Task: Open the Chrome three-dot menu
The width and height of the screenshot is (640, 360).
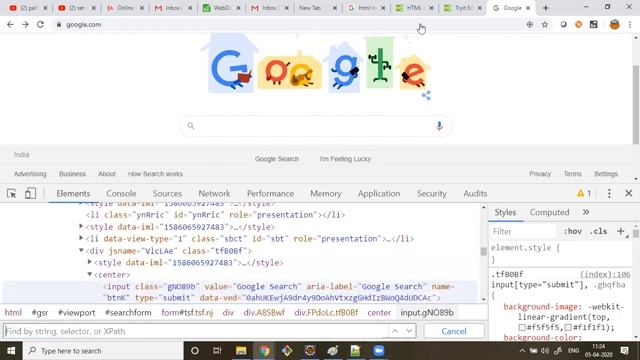Action: point(630,24)
